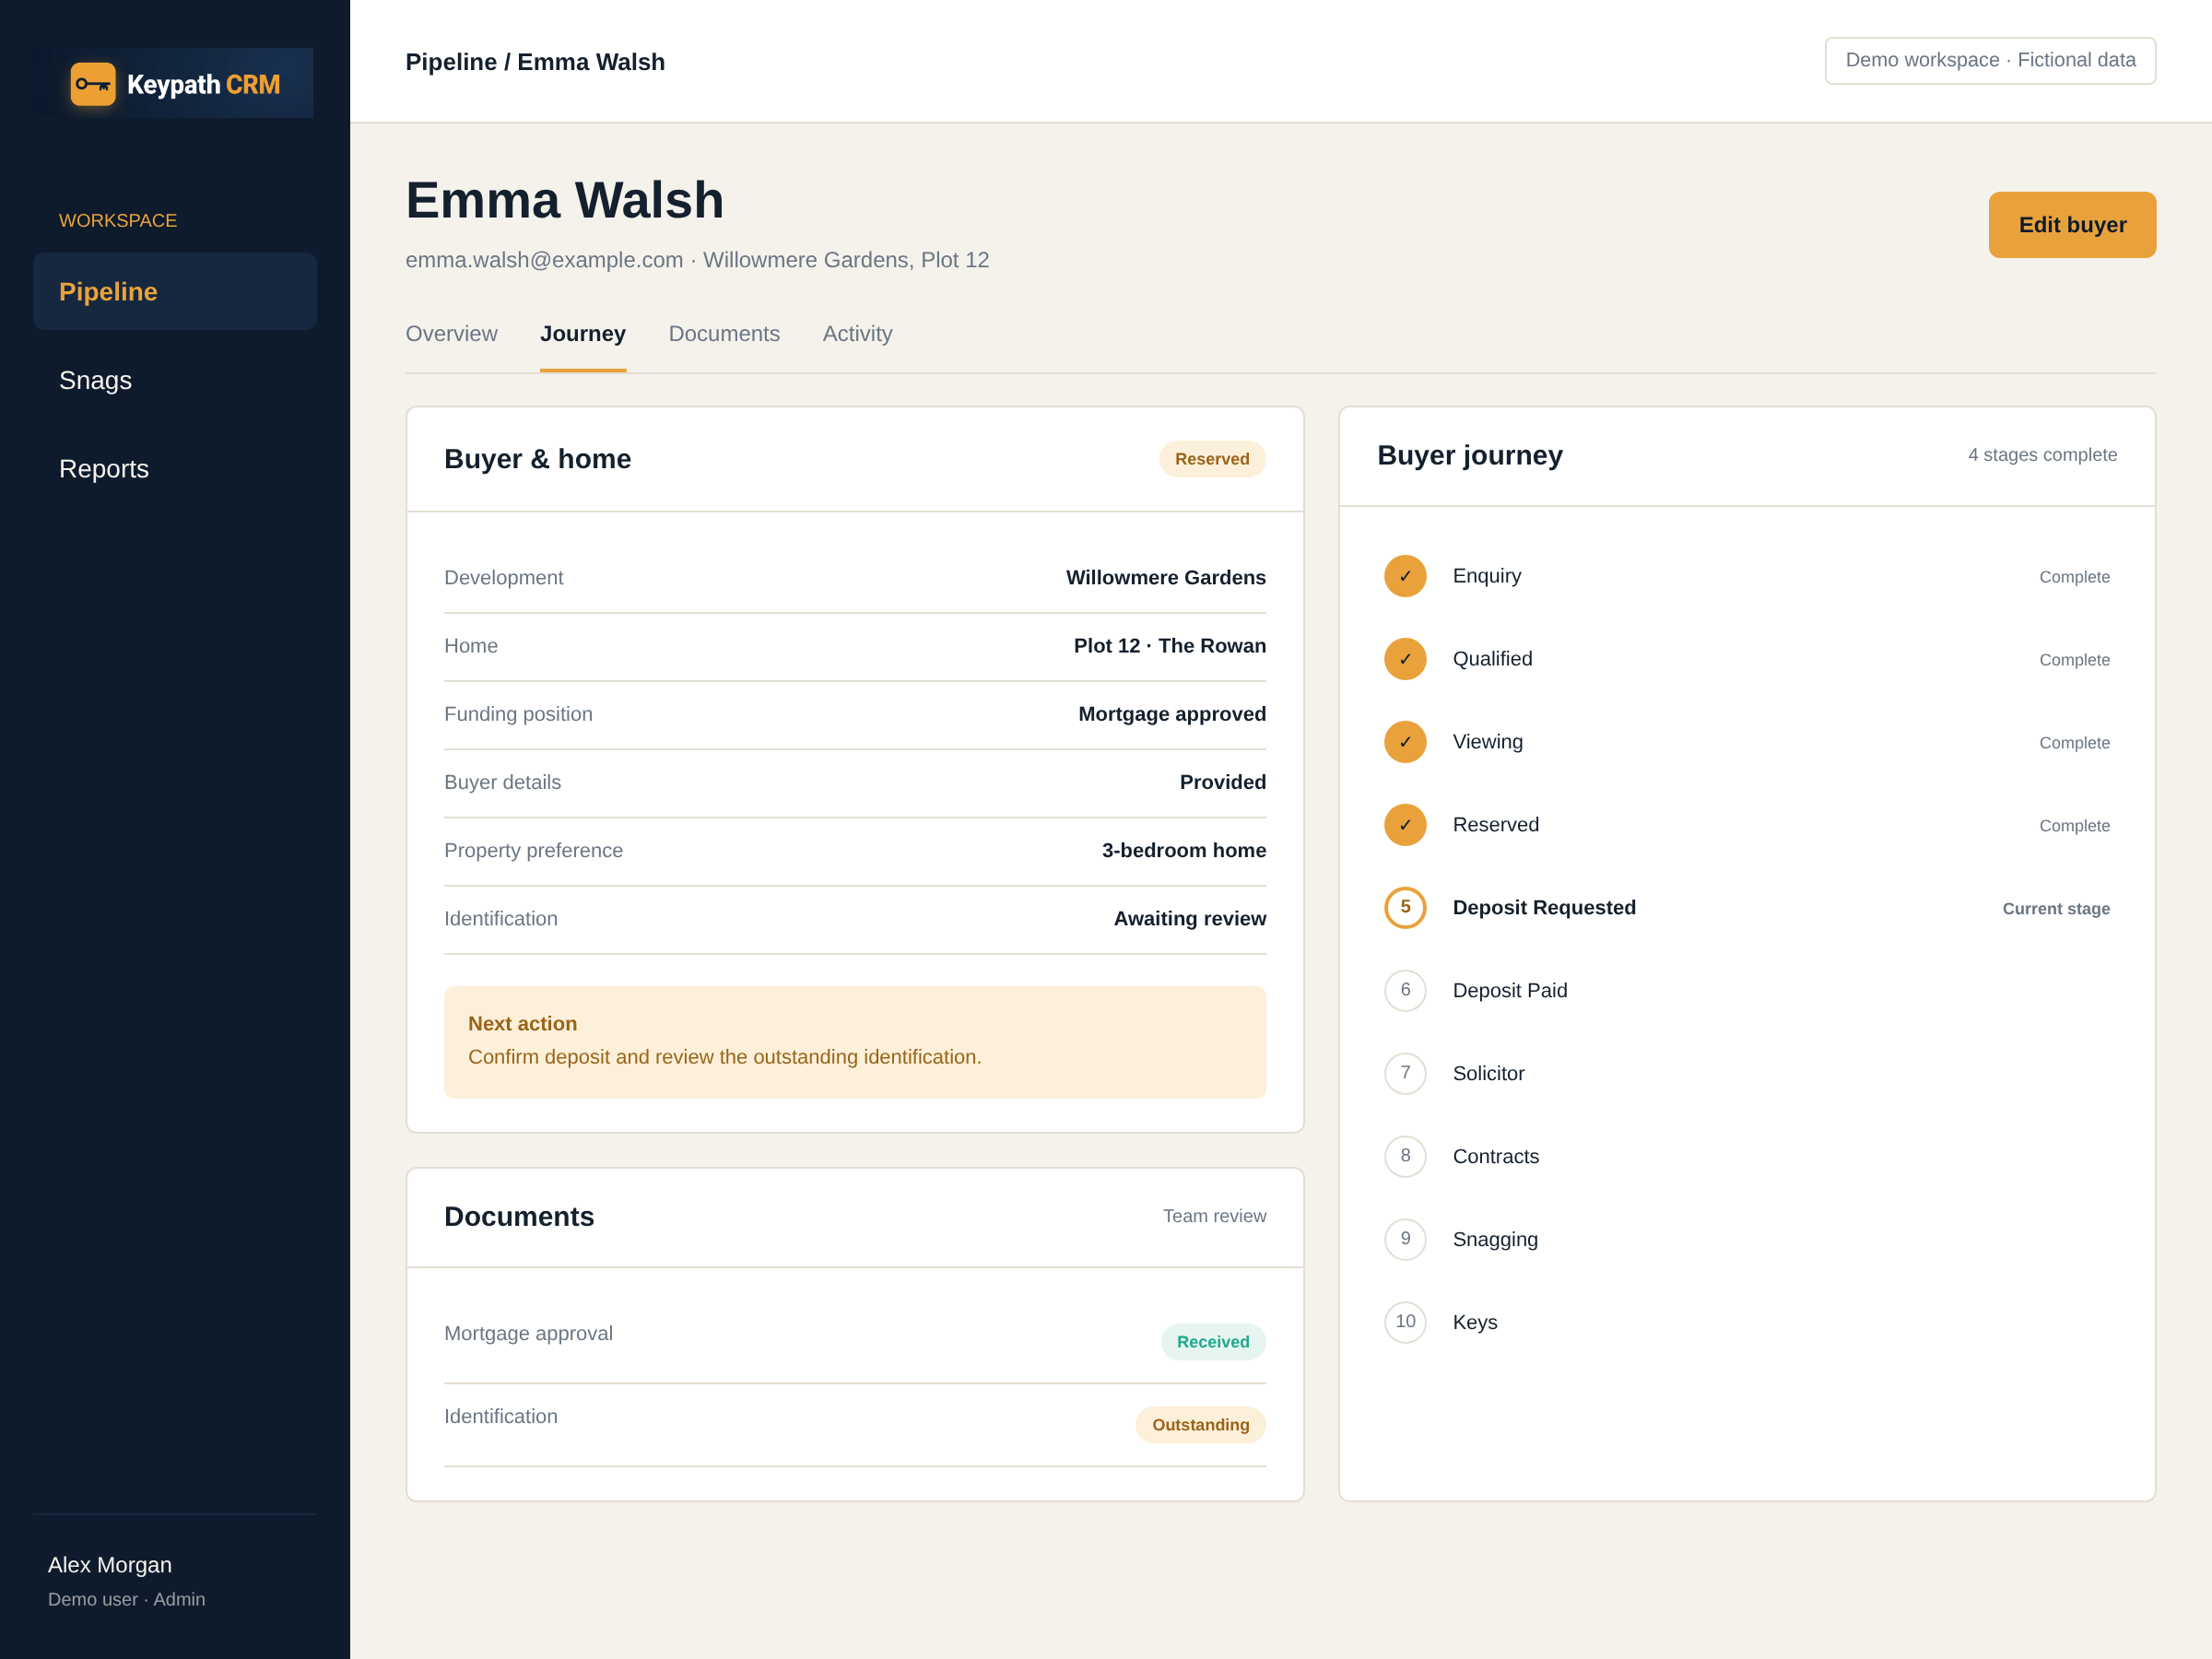The image size is (2212, 1659).
Task: Open Pipeline in the sidebar
Action: 175,291
